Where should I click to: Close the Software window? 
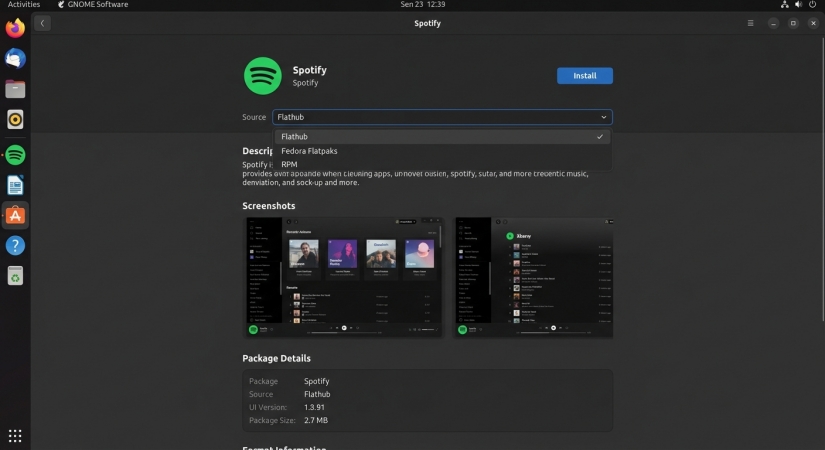813,23
